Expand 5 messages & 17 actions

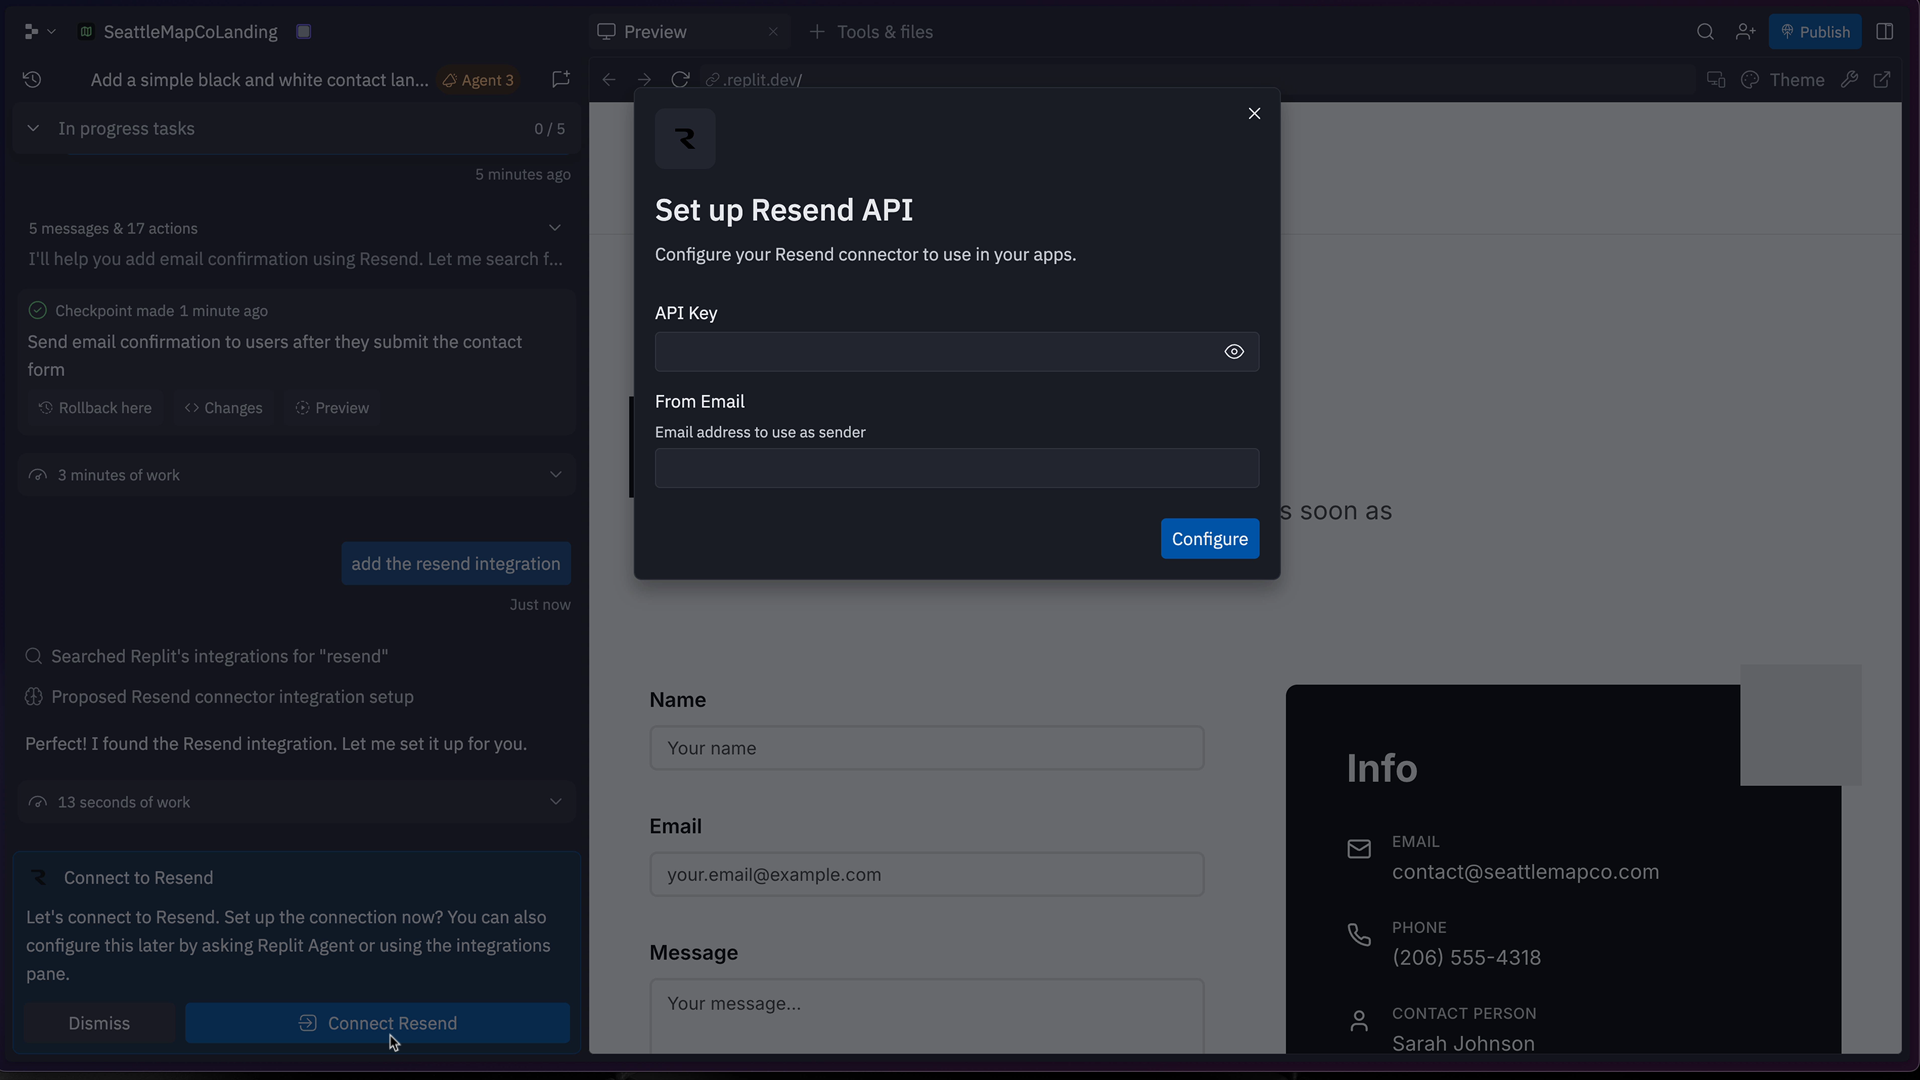pos(555,229)
